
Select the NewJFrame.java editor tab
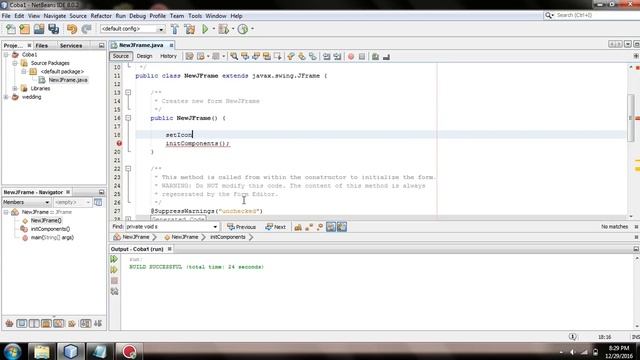(141, 45)
